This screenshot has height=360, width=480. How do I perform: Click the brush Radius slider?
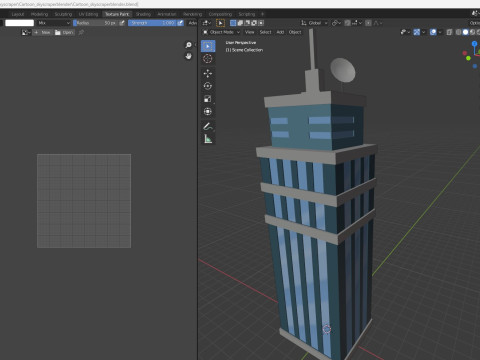(x=96, y=23)
